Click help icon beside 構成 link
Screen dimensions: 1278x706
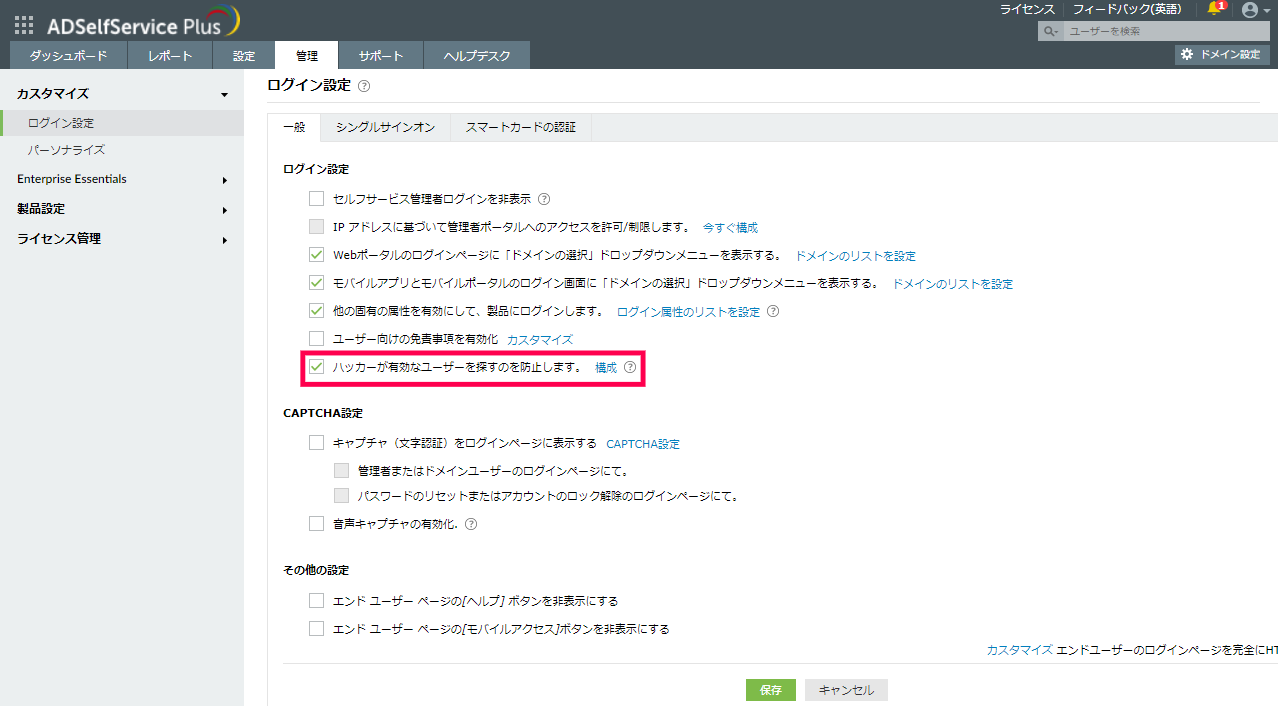point(630,367)
